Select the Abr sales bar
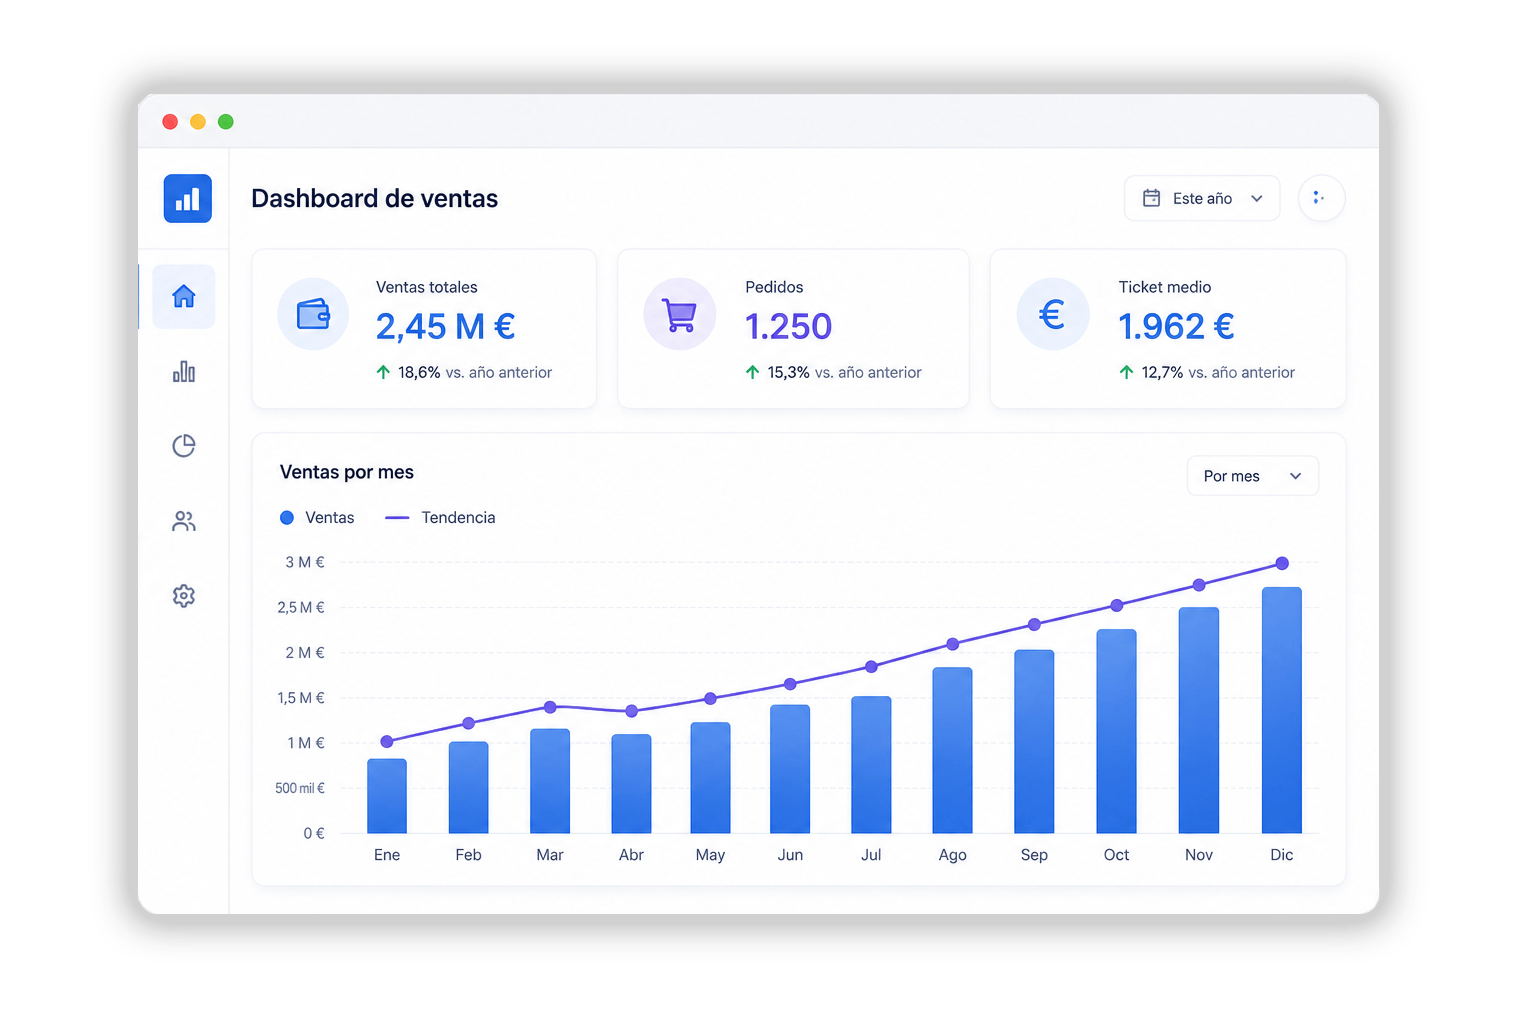Viewport: 1536px width, 1024px height. [x=631, y=784]
